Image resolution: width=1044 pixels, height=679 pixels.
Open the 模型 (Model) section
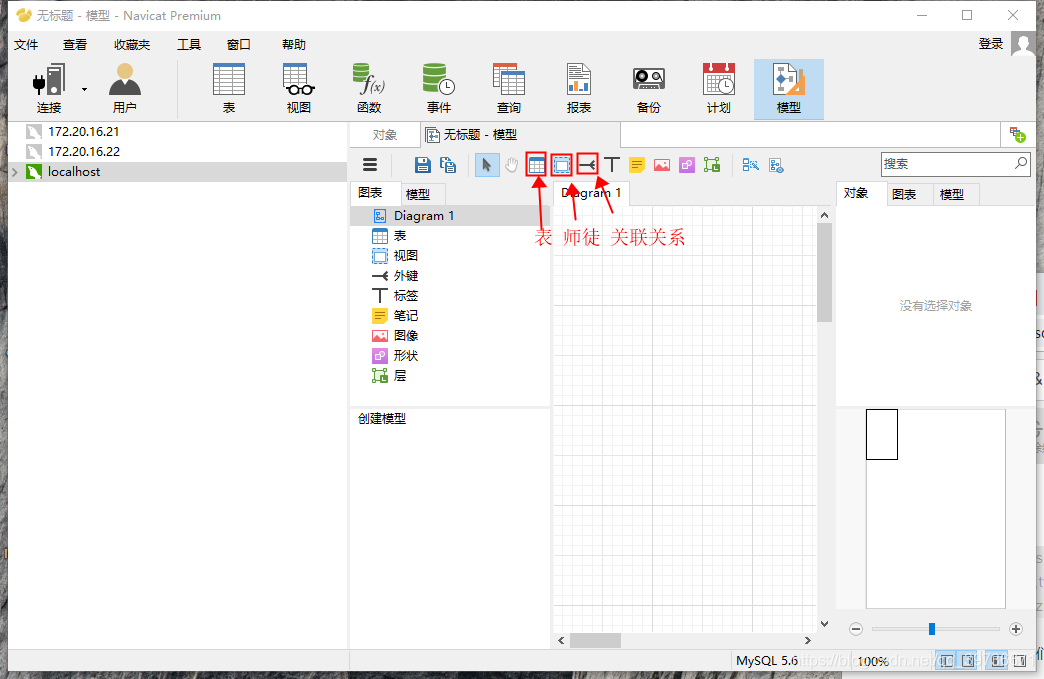click(x=788, y=89)
